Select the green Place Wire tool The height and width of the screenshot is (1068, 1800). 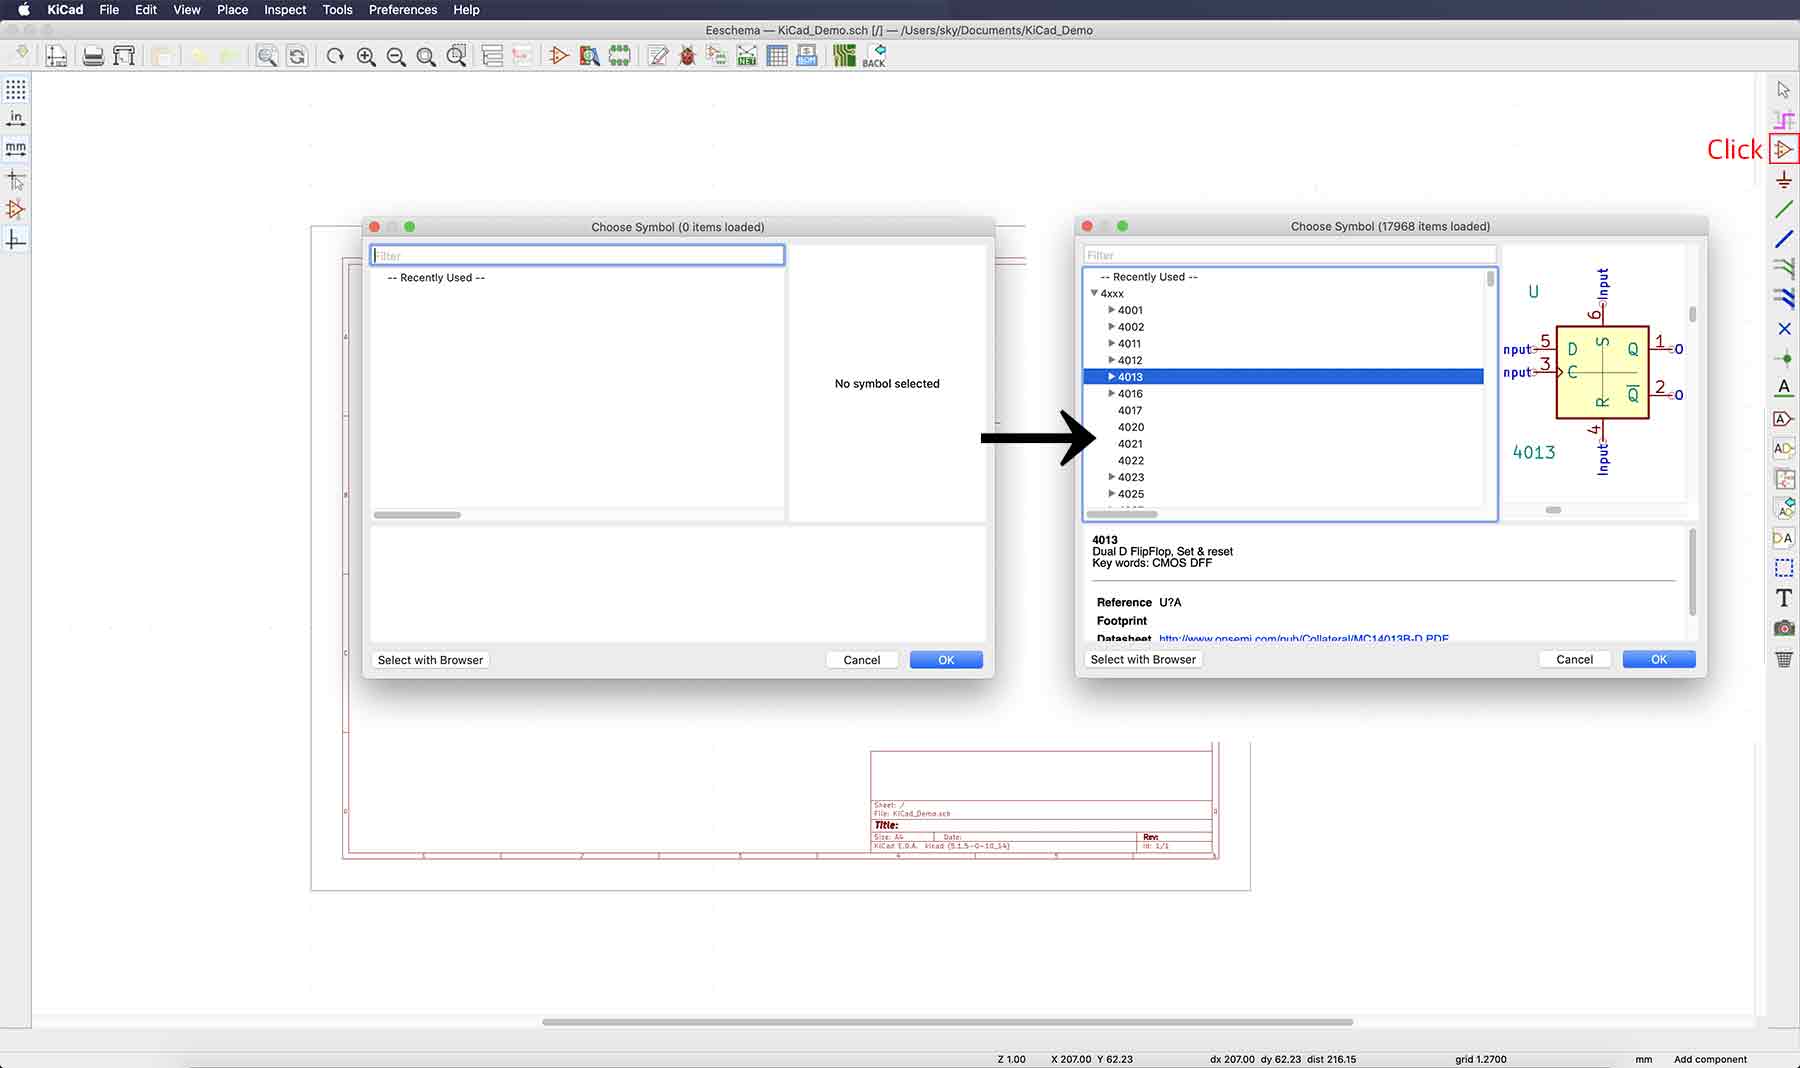pos(1784,210)
